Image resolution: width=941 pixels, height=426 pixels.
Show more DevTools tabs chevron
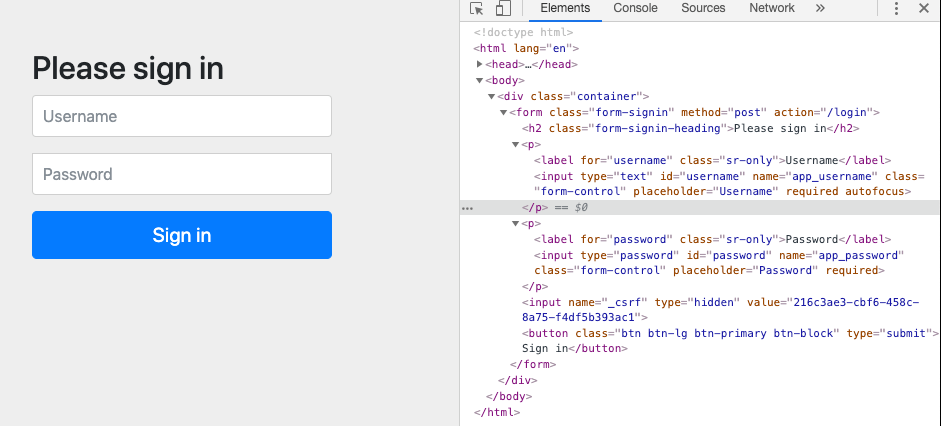[x=820, y=8]
